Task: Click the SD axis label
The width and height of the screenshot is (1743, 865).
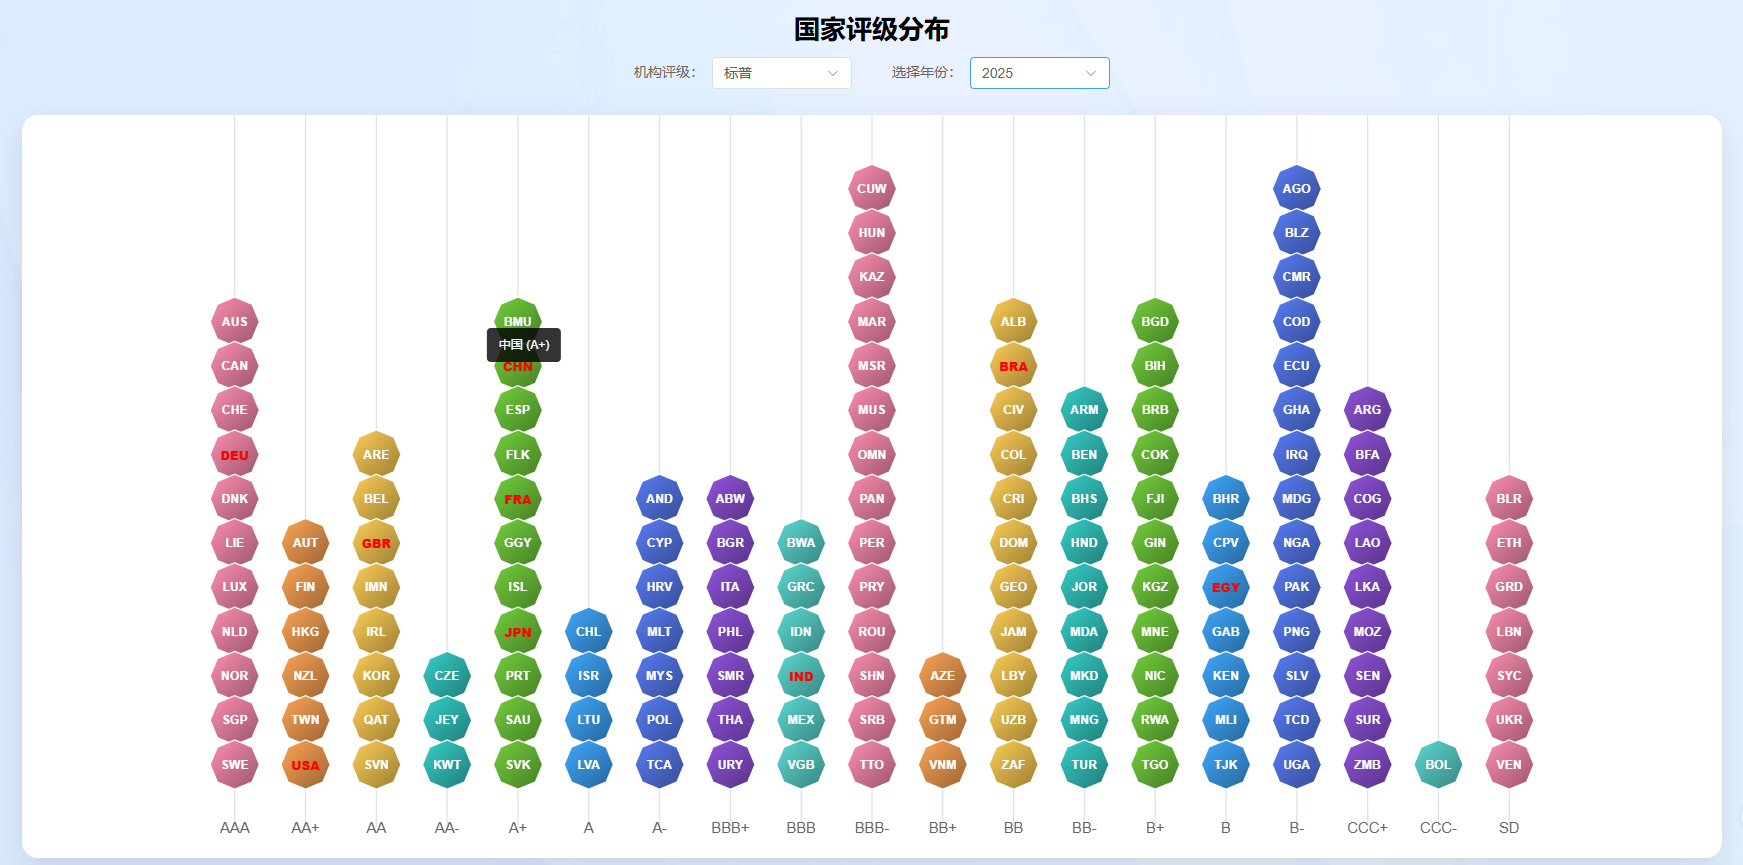Action: click(x=1509, y=828)
